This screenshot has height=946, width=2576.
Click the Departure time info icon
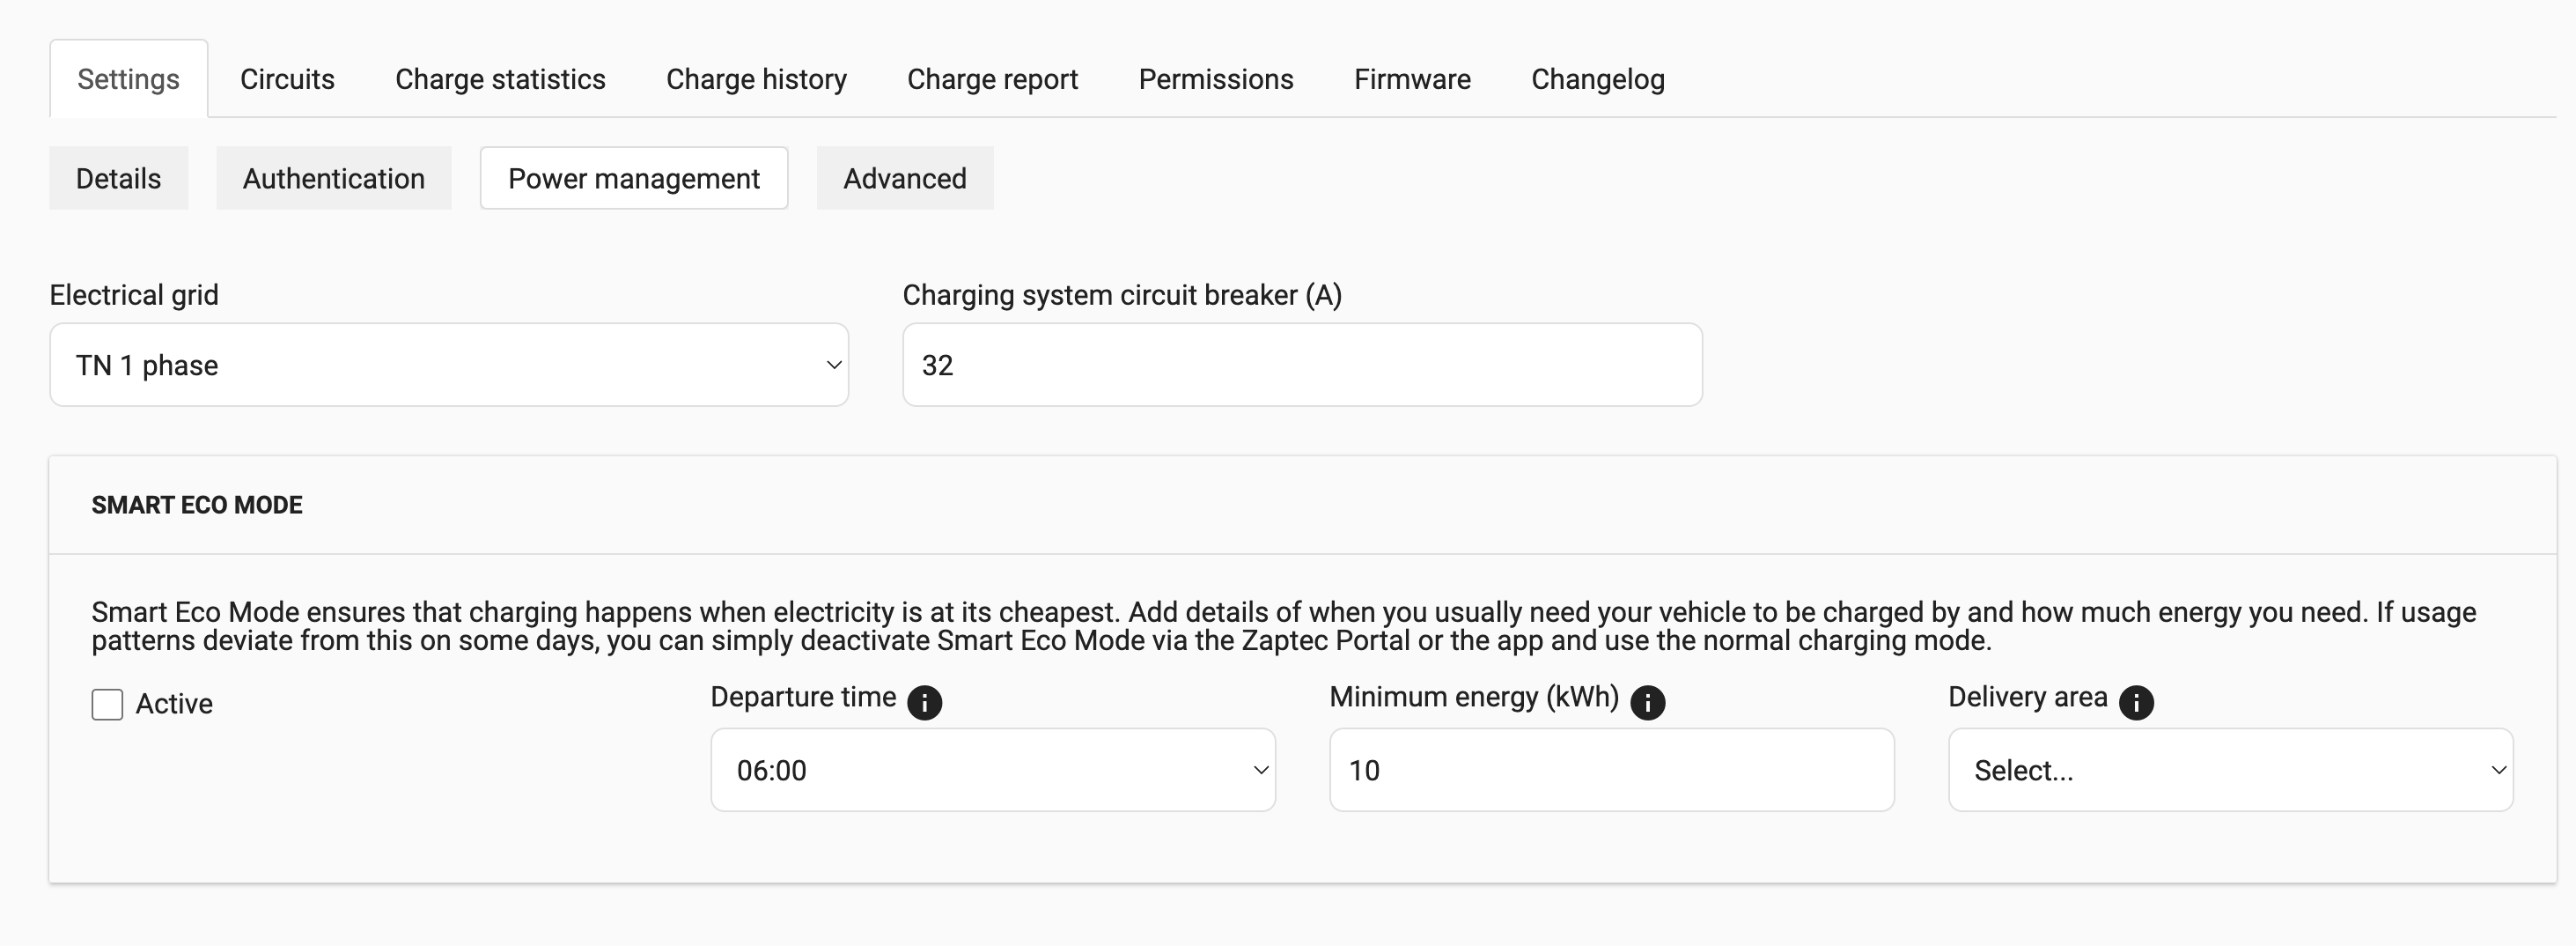(924, 702)
